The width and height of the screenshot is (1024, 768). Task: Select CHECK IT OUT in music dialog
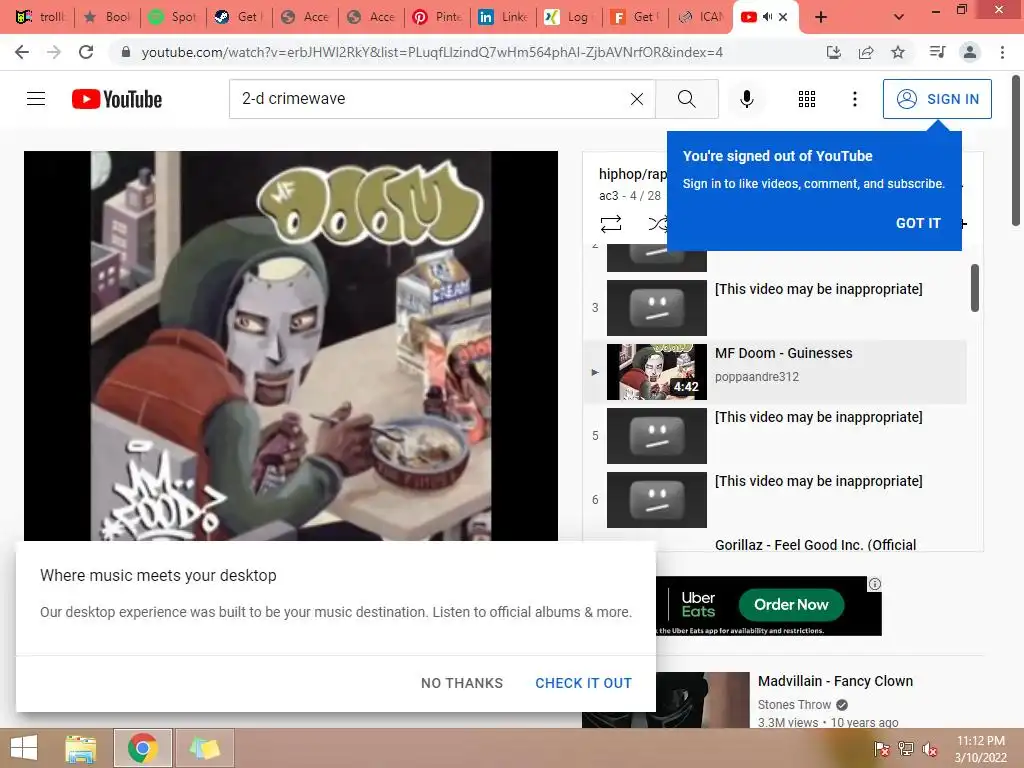[583, 683]
